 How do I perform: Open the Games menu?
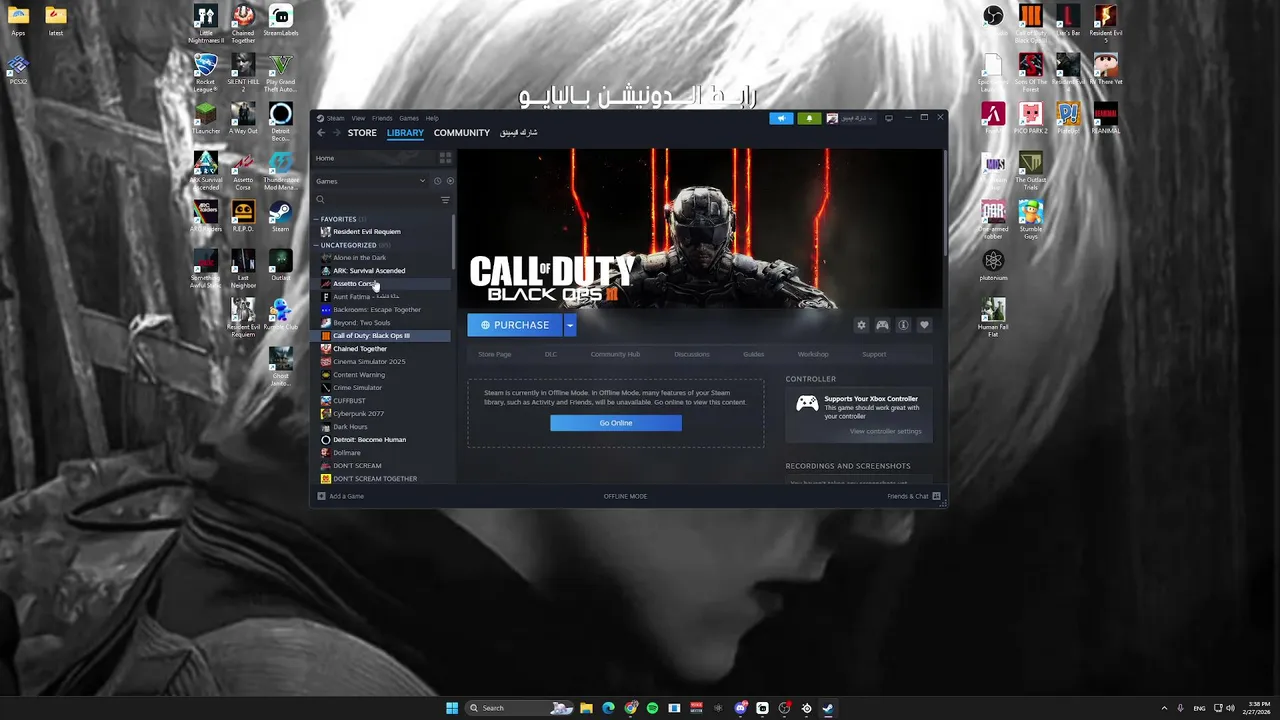[x=409, y=118]
